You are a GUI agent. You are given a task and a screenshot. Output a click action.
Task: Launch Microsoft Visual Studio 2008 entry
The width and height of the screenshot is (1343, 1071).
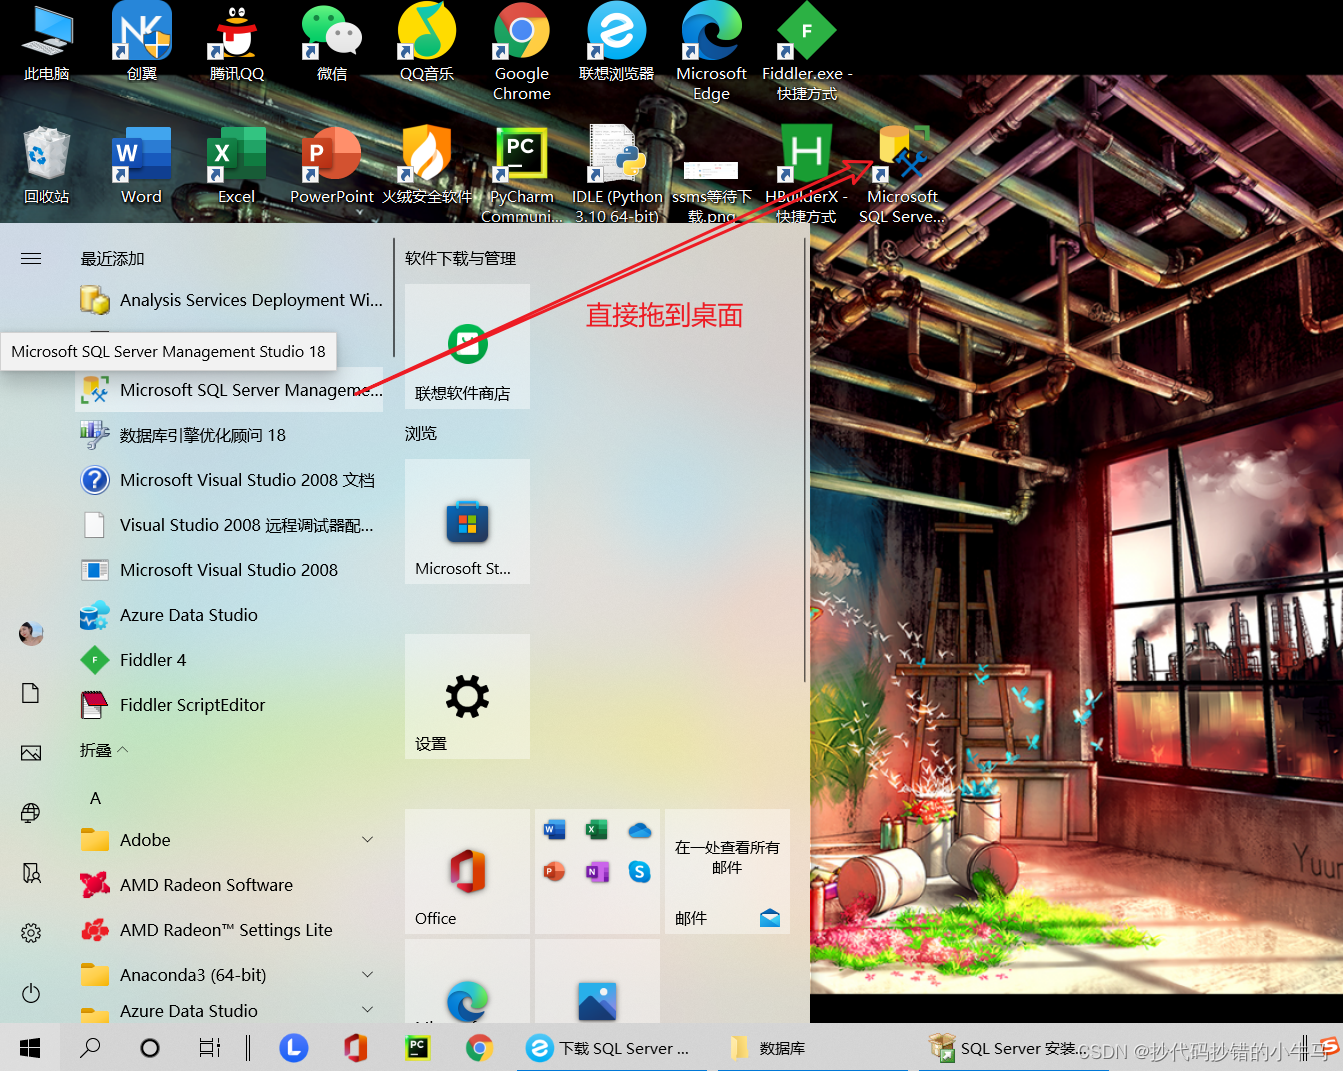point(230,570)
